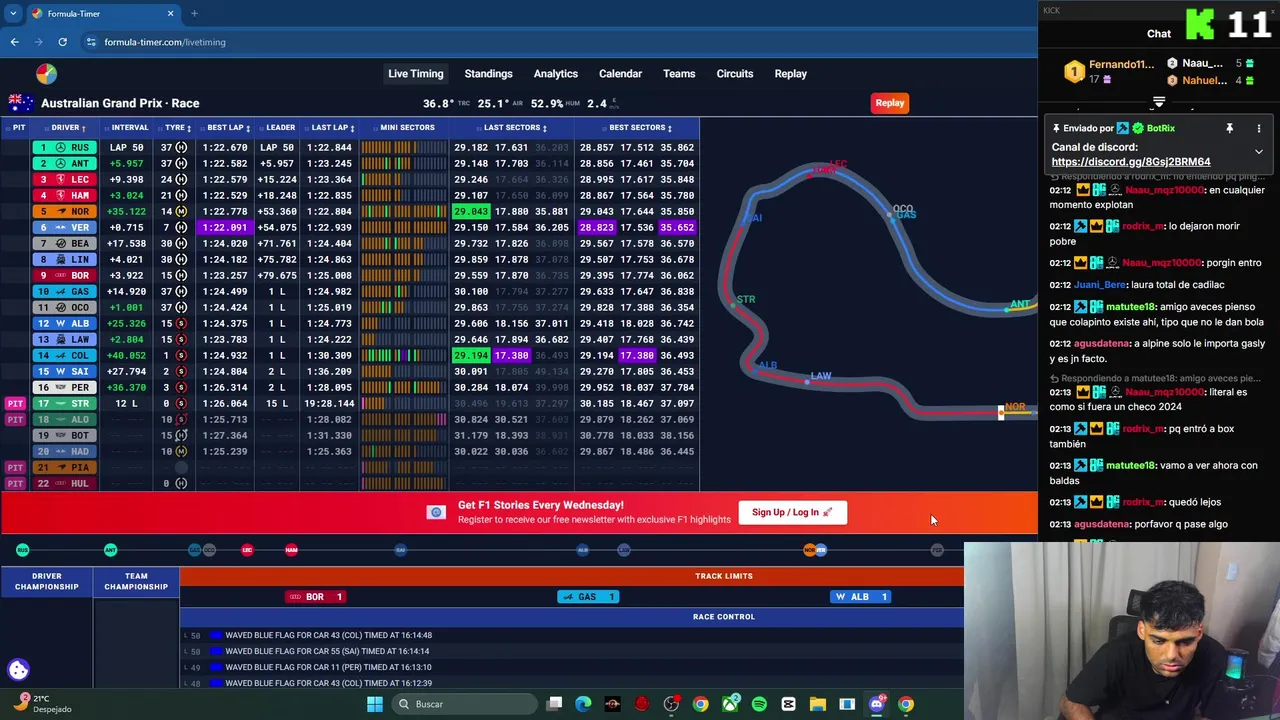Click the Australian flag icon

pos(21,103)
